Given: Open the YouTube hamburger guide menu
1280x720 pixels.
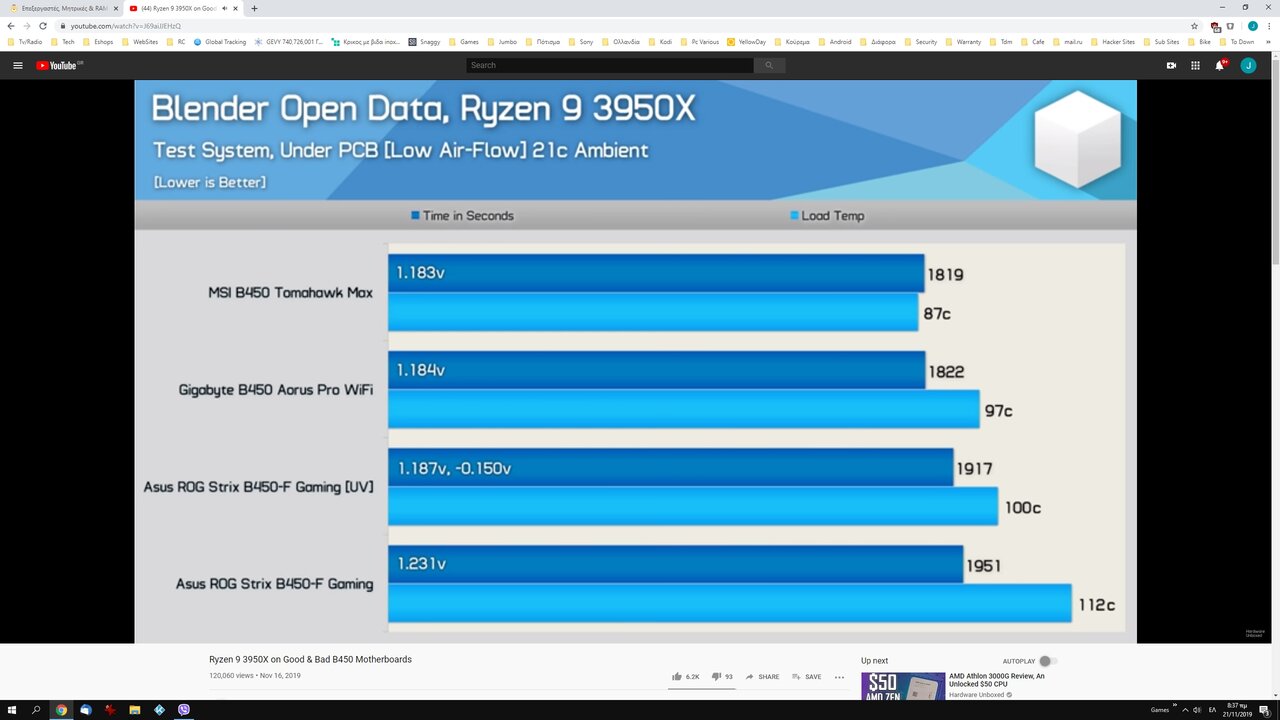Looking at the screenshot, I should point(18,65).
